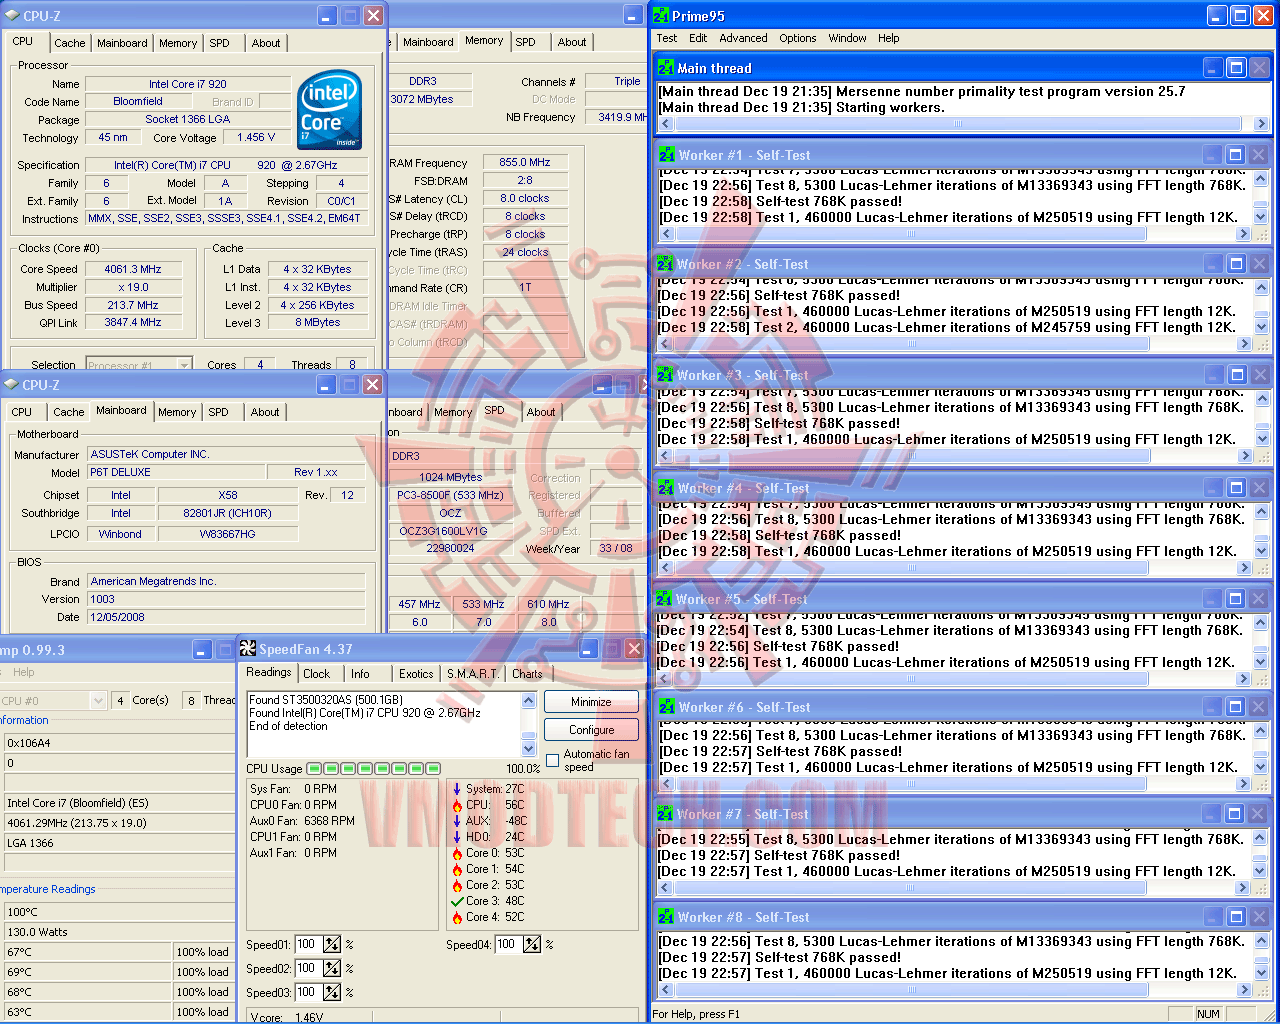Click the Speed04 percentage input field
The image size is (1280, 1024).
click(x=507, y=944)
